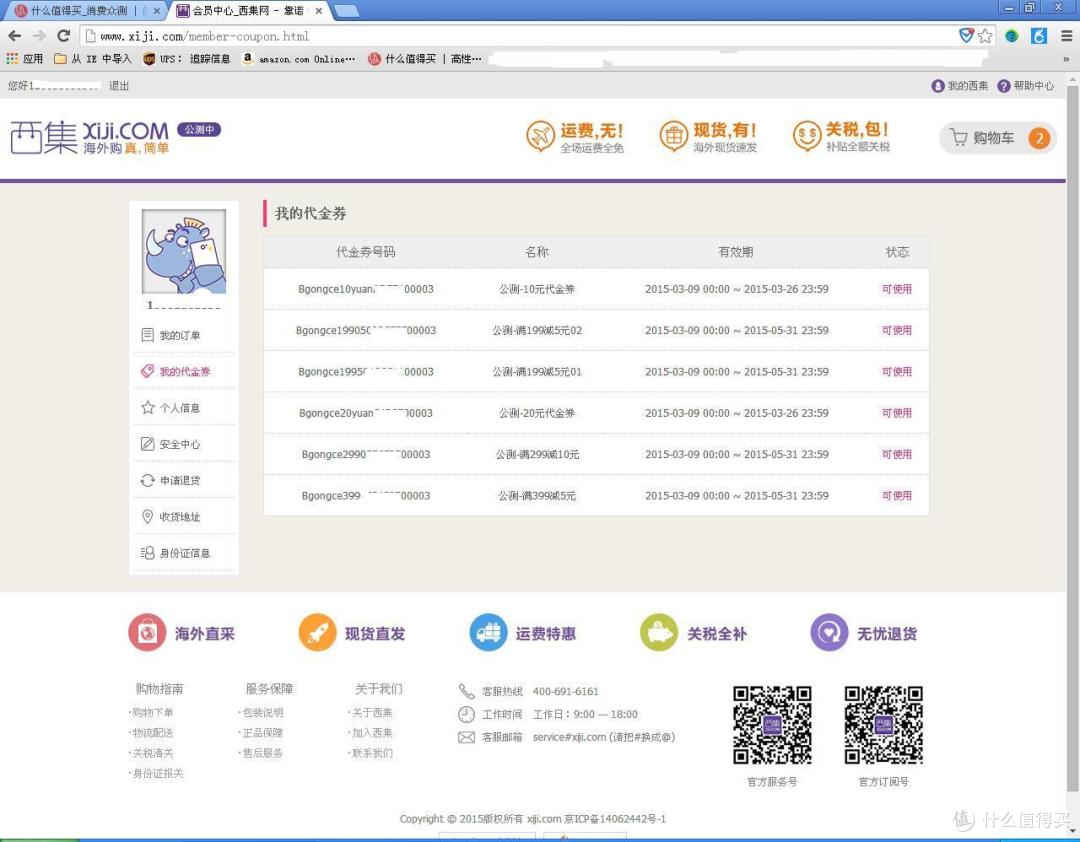
Task: Expand the bookmarks bar overflow chevron
Action: tap(1066, 59)
